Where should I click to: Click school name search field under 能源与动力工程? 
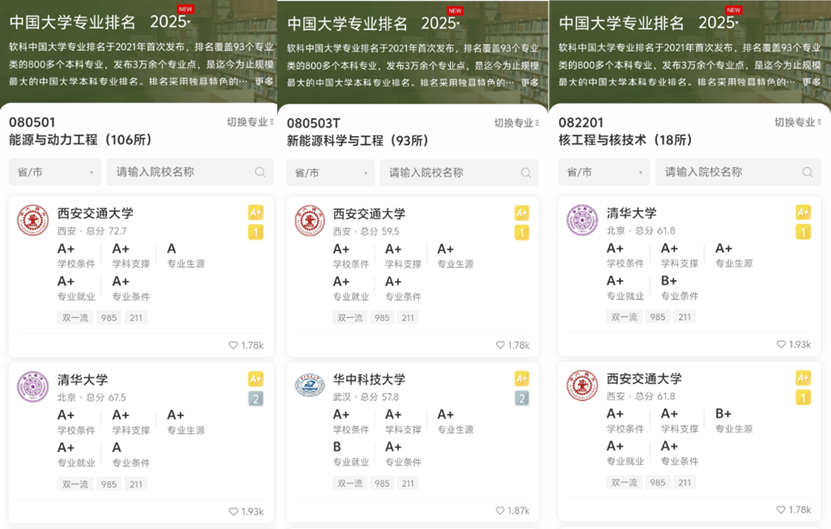[180, 172]
